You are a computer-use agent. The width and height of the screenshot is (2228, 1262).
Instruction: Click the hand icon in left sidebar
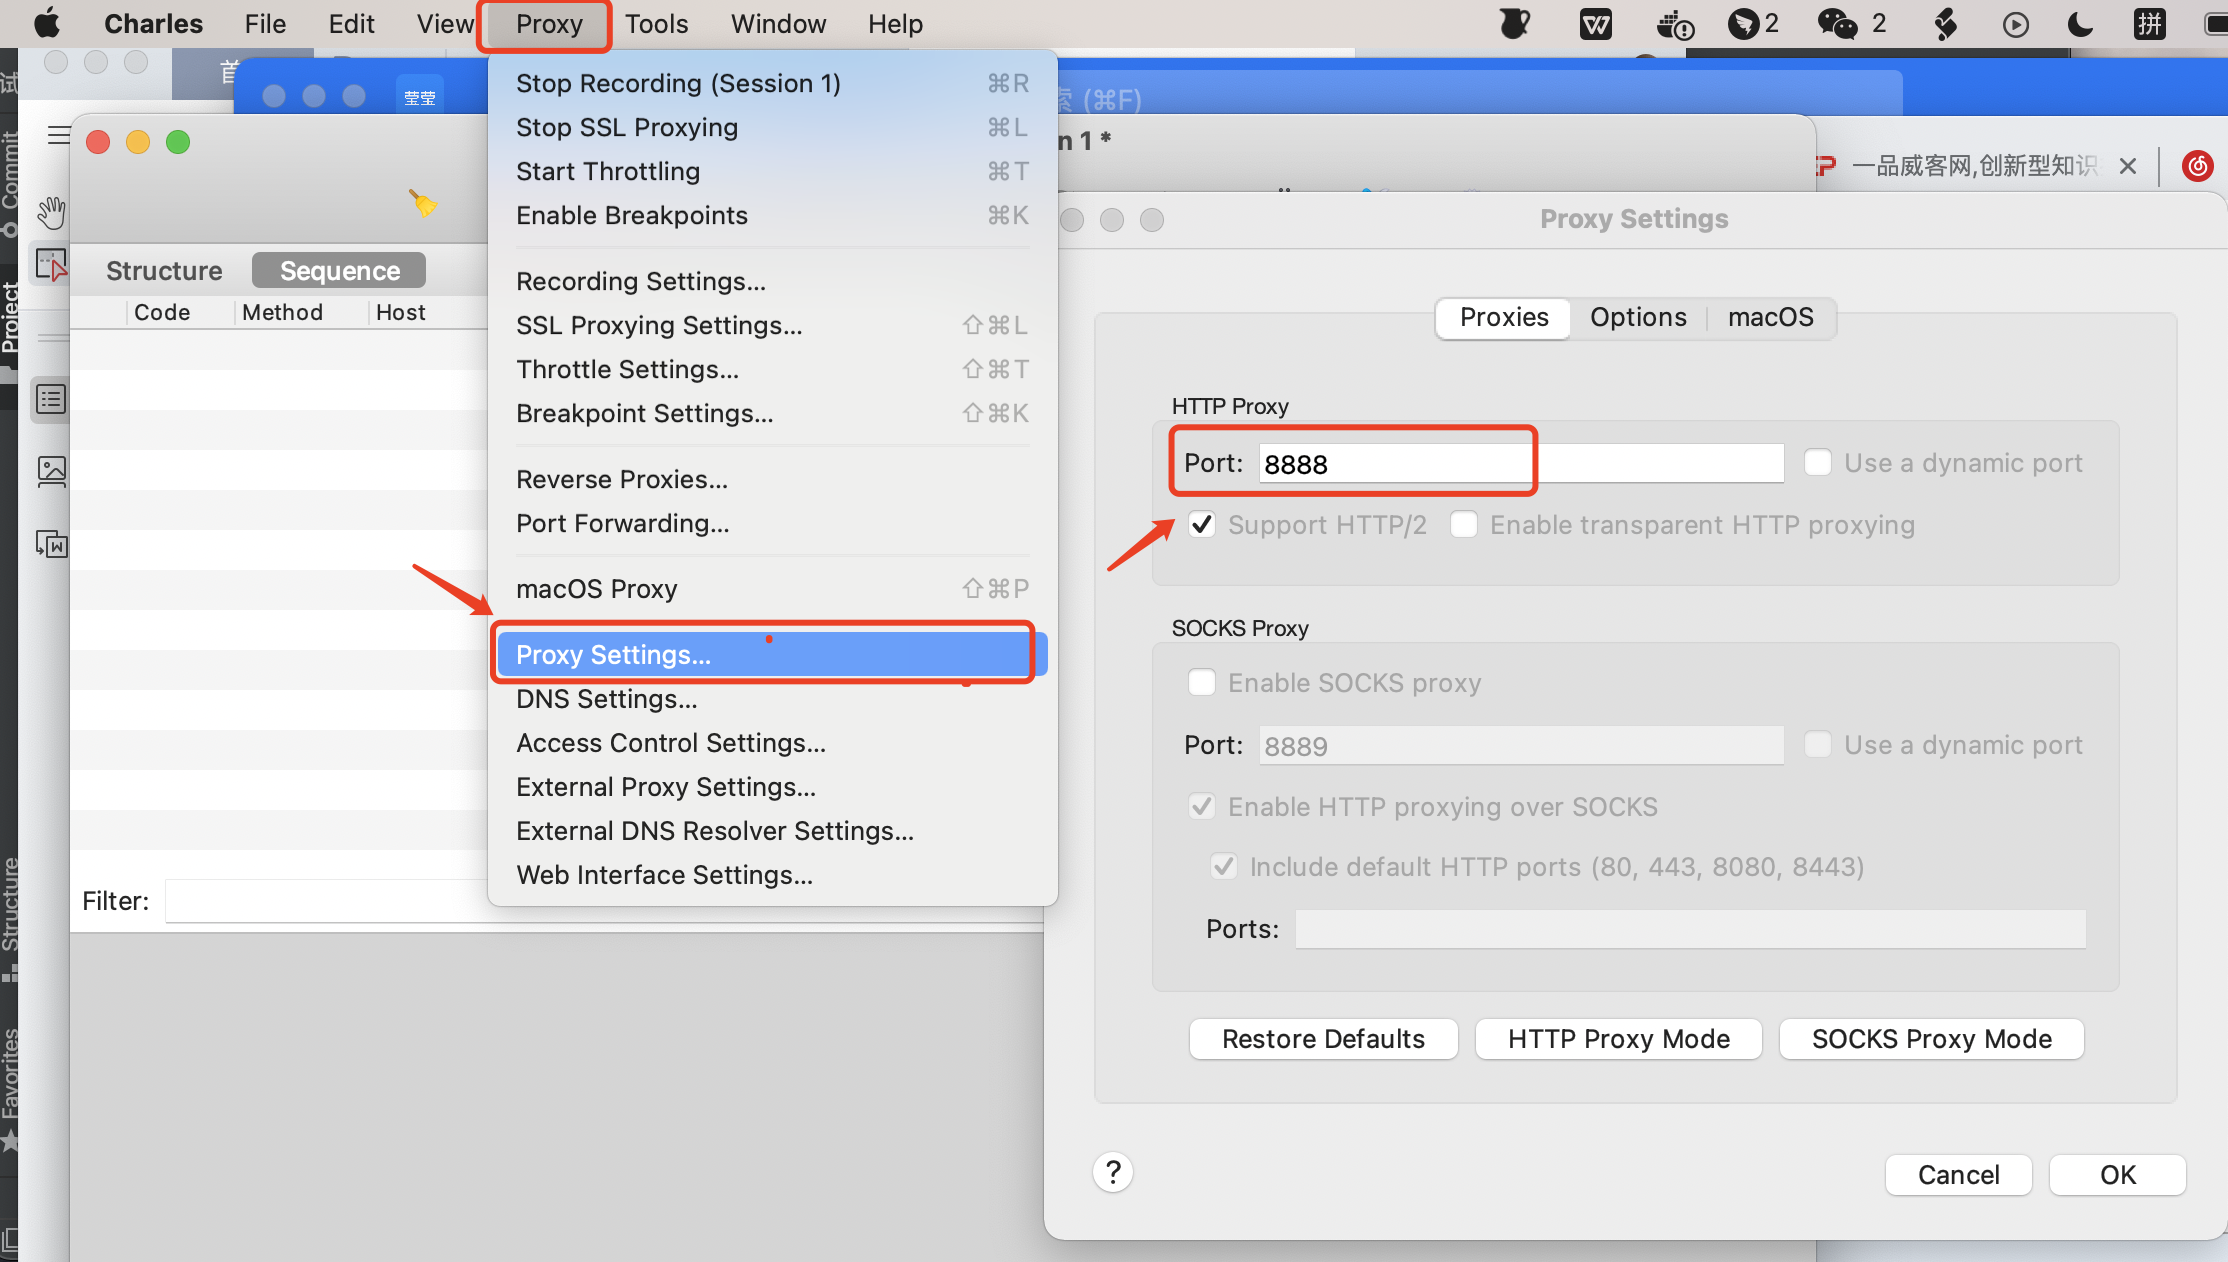tap(51, 212)
